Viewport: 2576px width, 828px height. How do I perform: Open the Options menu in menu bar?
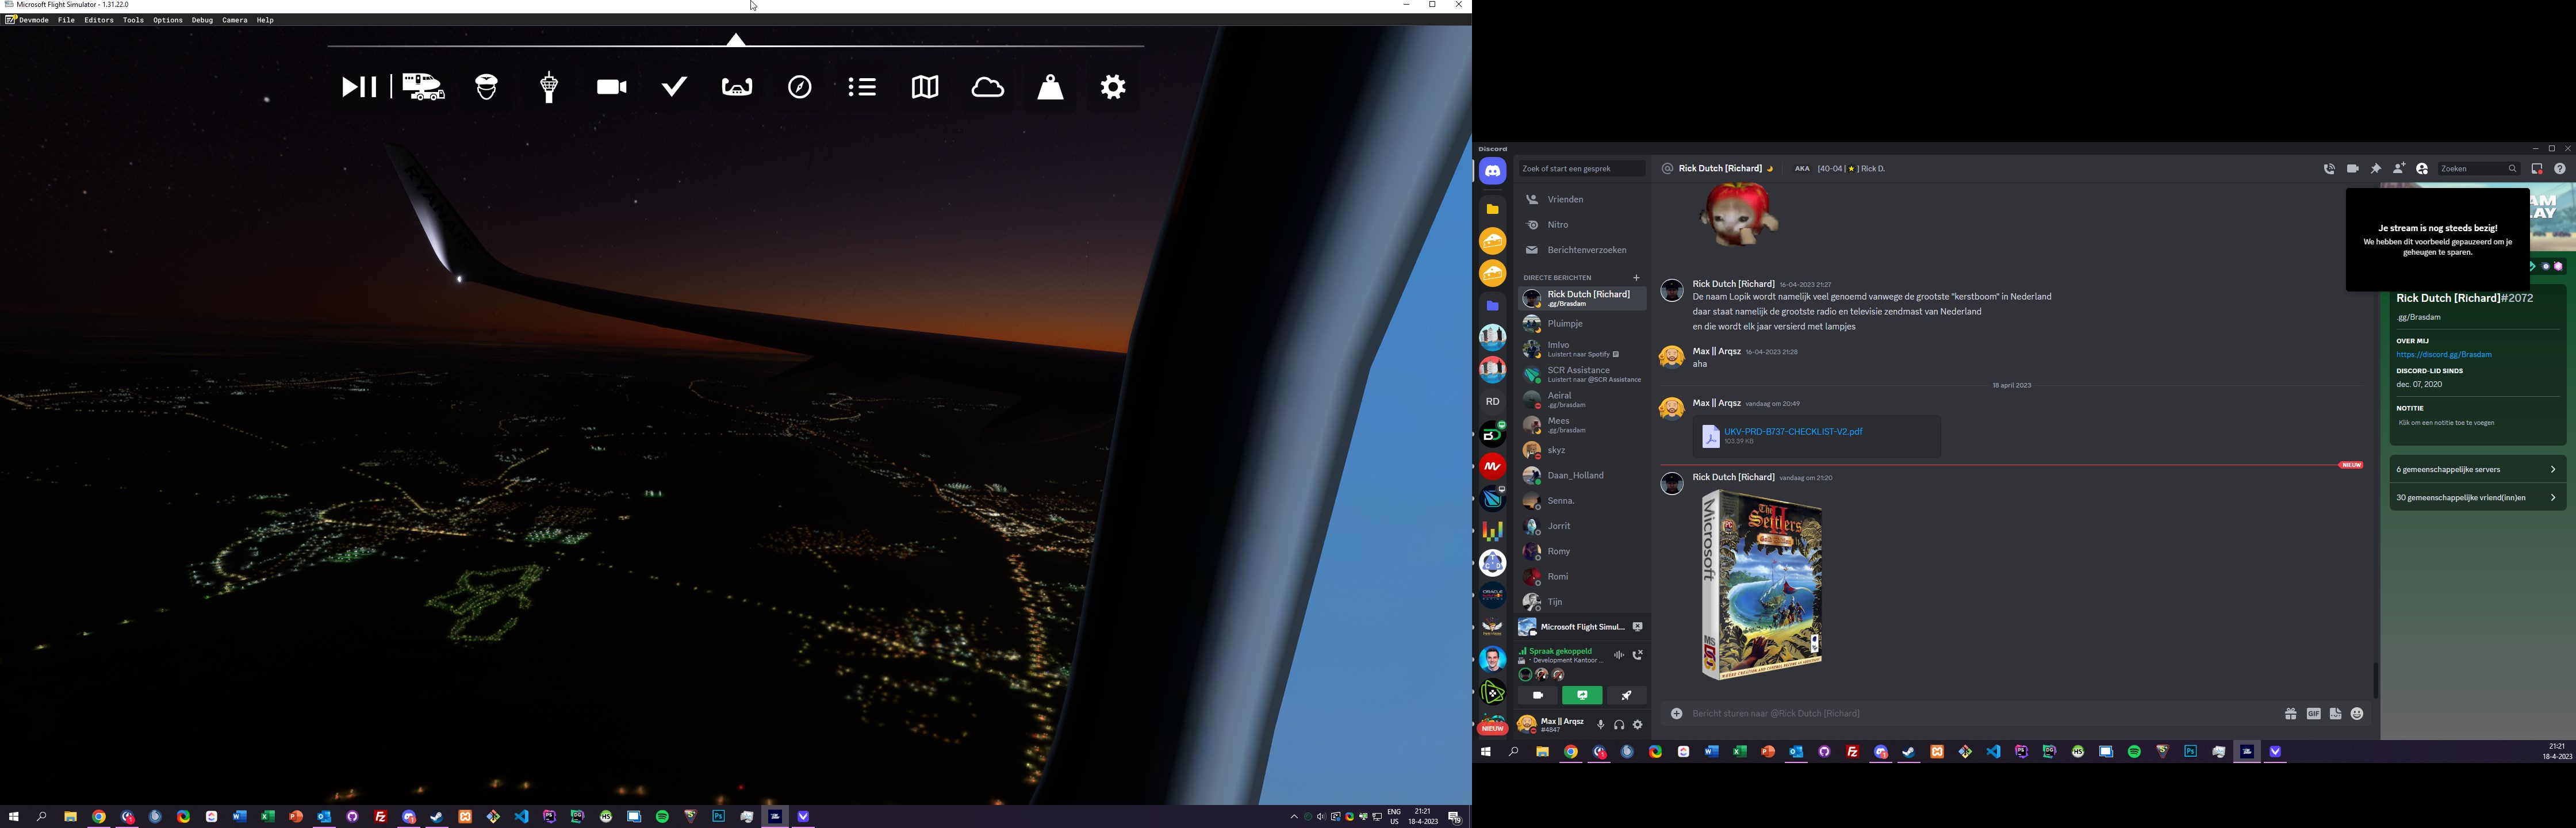[167, 20]
